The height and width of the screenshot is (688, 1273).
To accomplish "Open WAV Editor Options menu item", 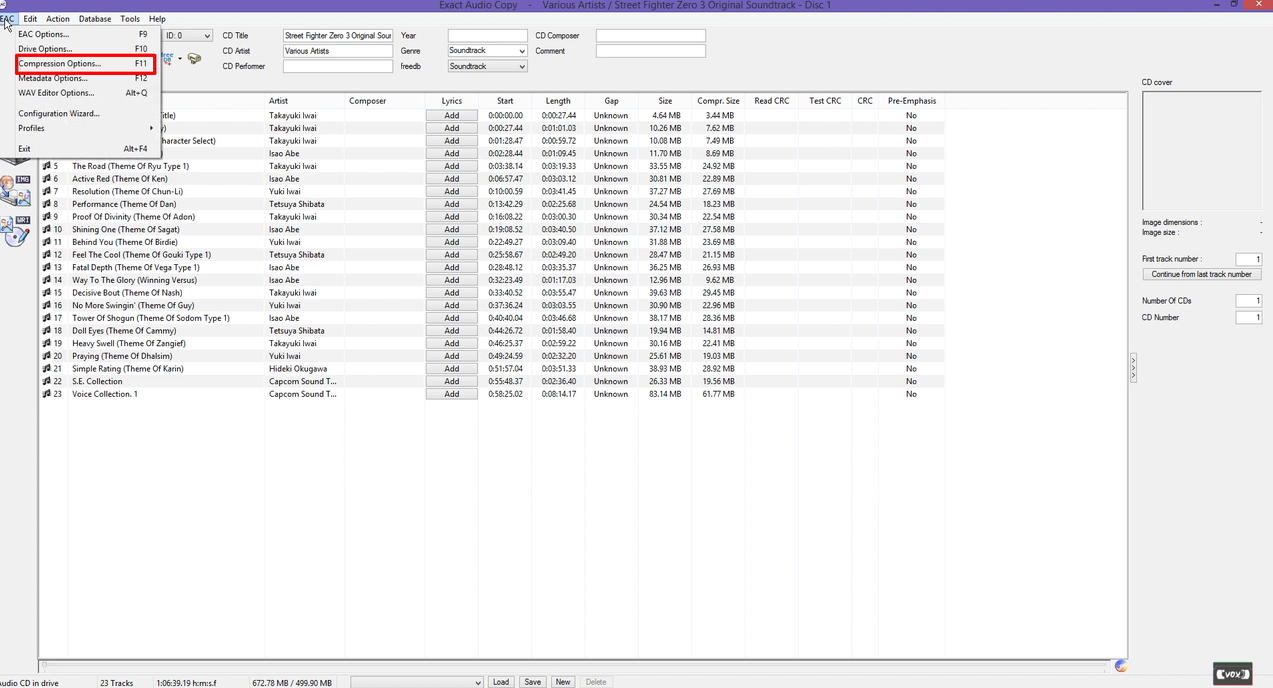I will 84,93.
